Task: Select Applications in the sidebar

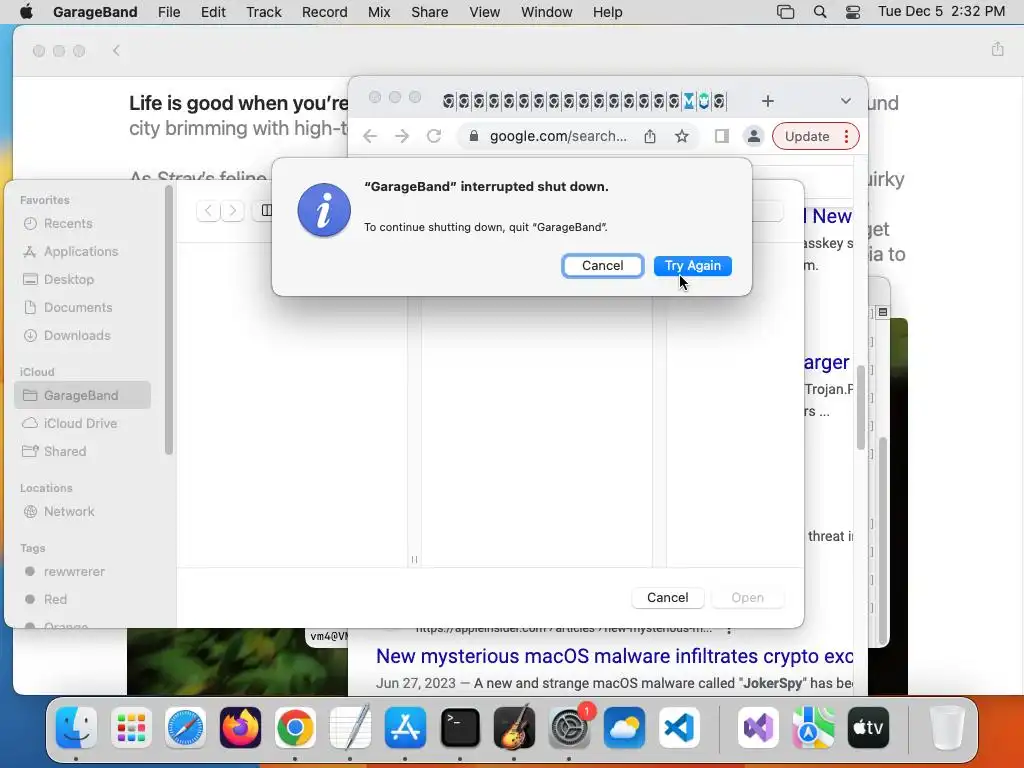Action: click(82, 251)
